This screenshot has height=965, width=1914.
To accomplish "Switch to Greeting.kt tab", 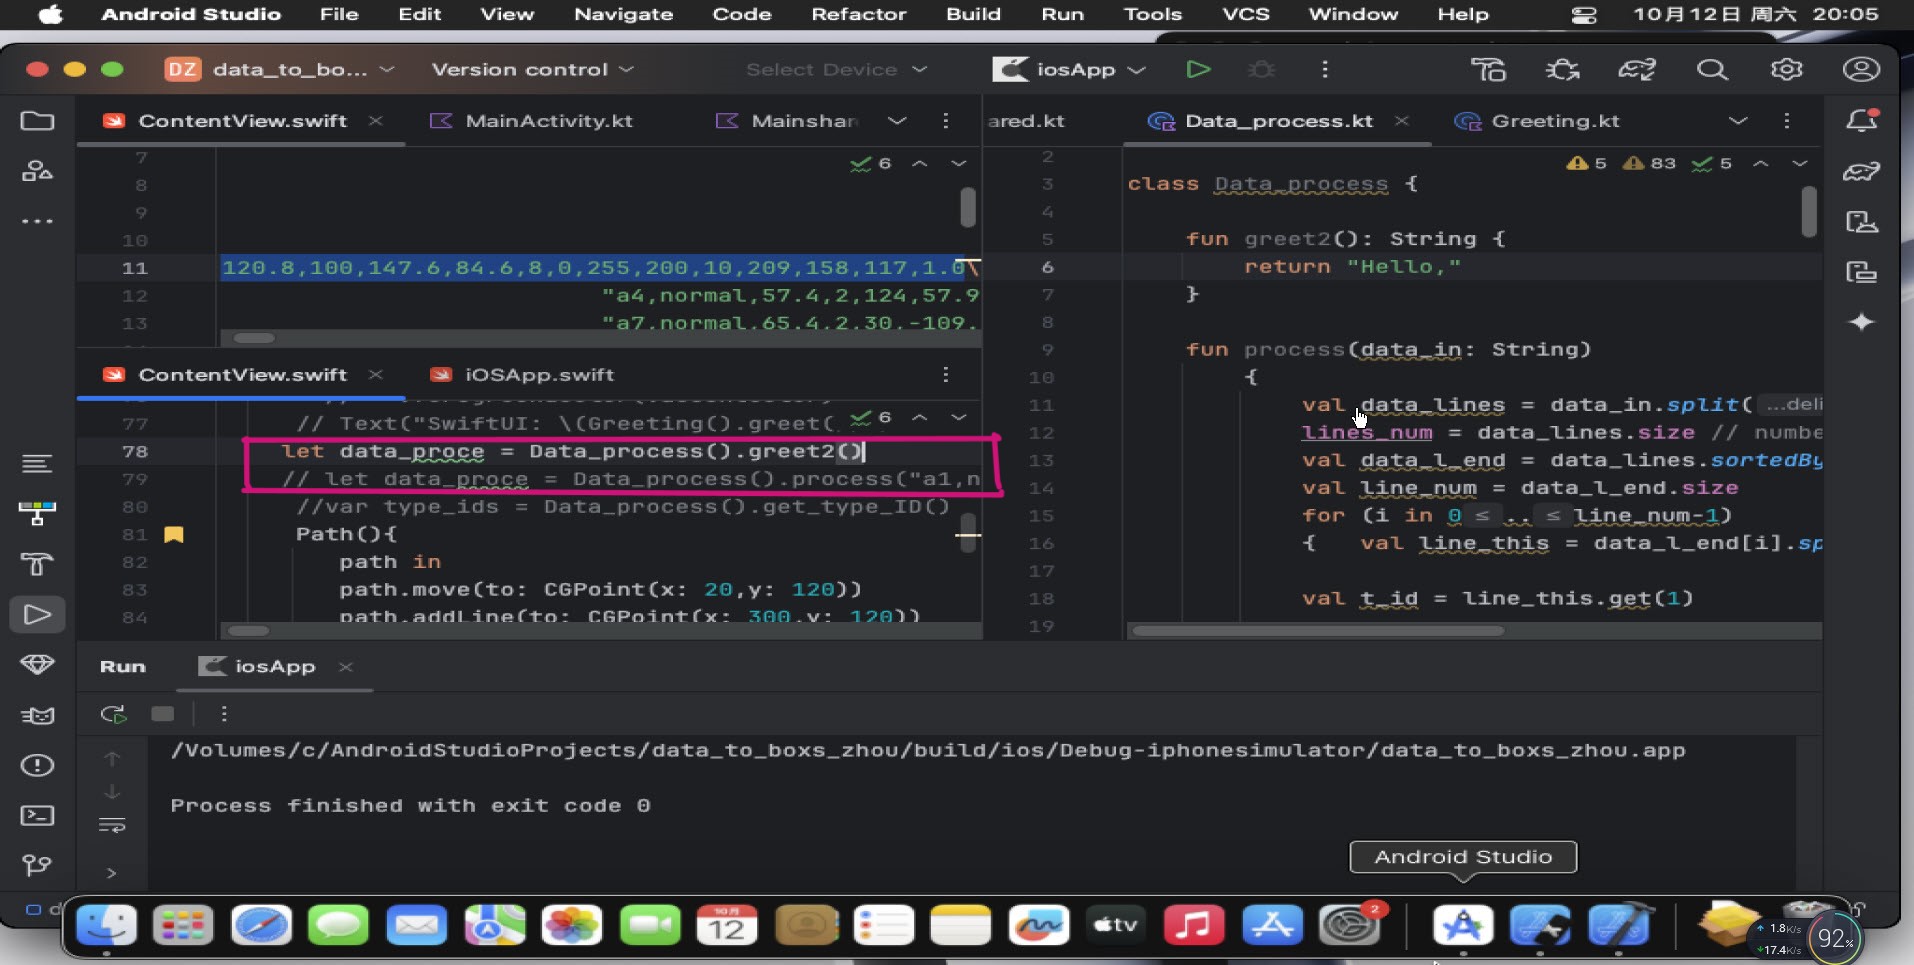I will [1537, 121].
